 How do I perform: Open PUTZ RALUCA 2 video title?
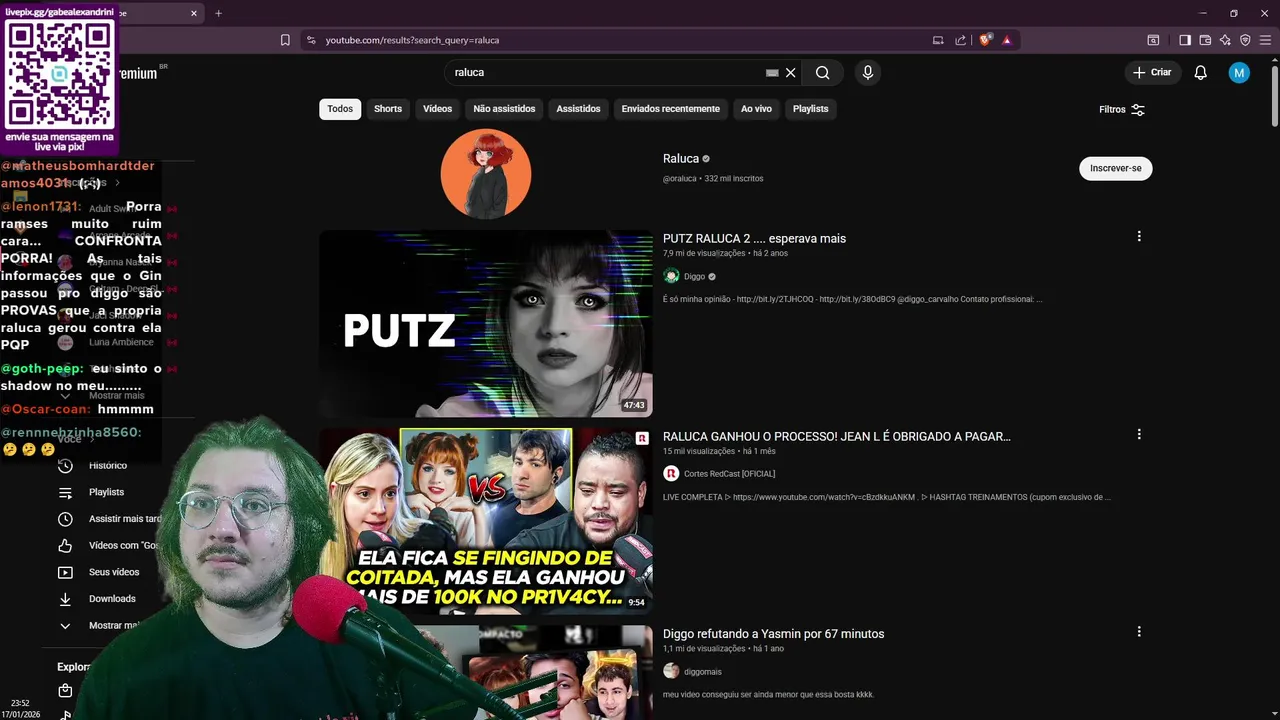[754, 239]
